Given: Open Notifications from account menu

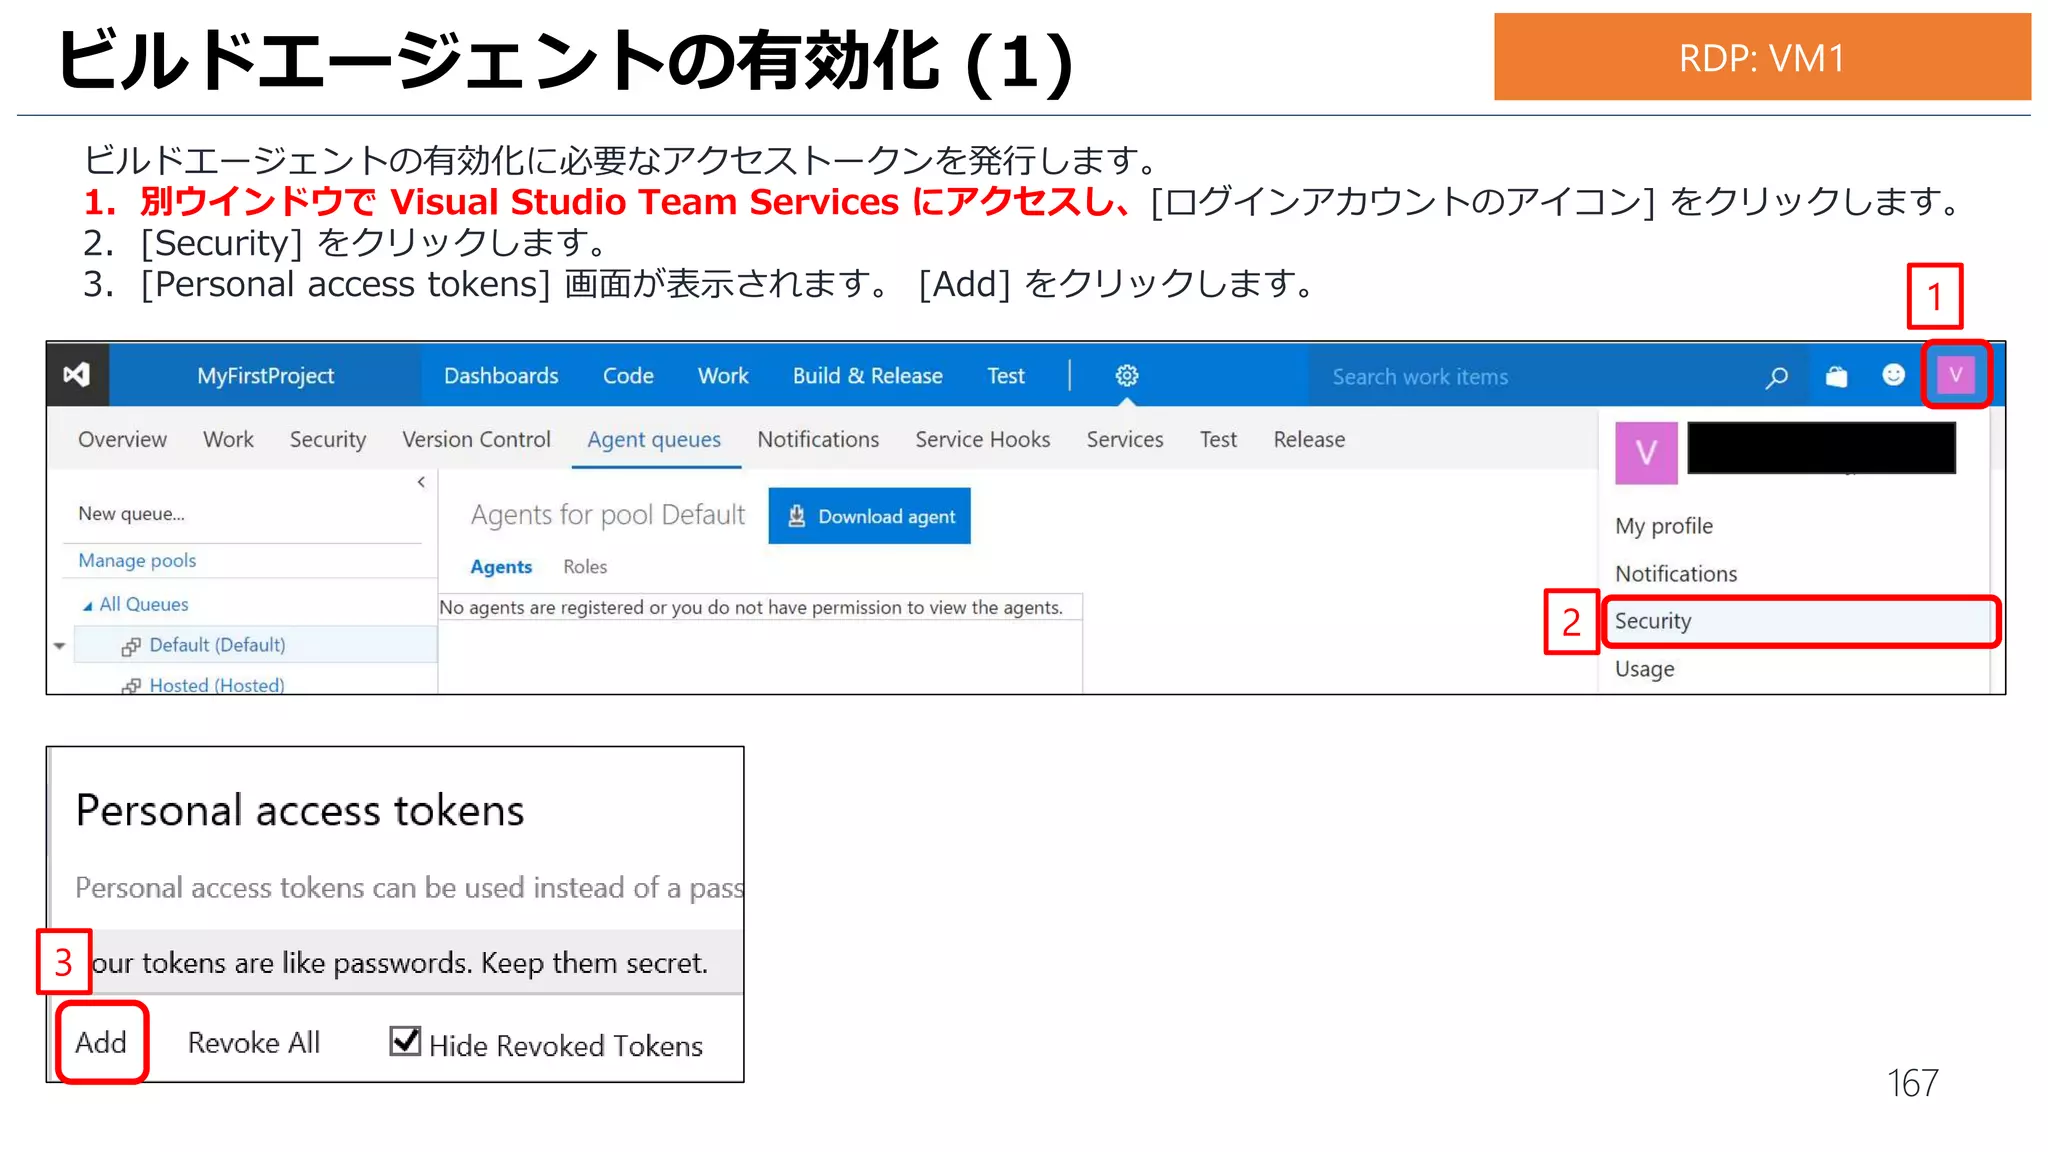Looking at the screenshot, I should 1676,574.
